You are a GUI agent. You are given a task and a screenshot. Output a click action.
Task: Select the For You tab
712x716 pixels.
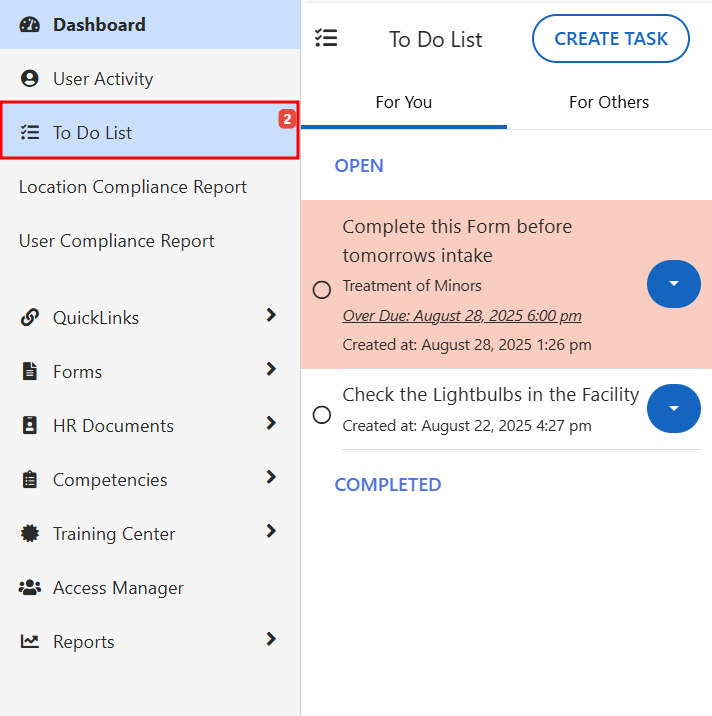[403, 103]
